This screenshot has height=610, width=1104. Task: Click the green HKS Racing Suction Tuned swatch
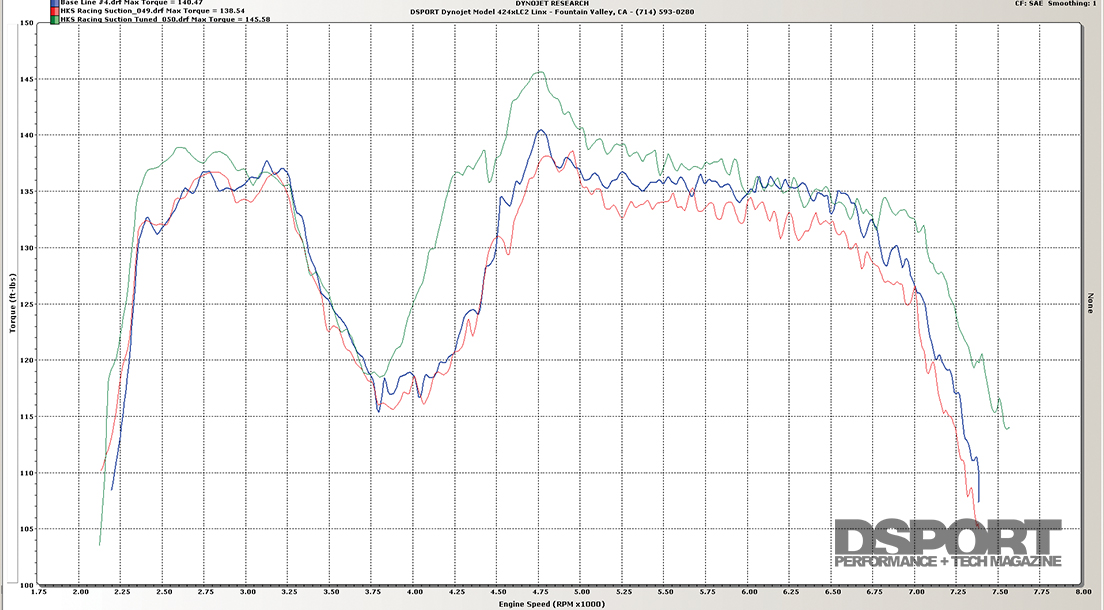click(x=53, y=19)
